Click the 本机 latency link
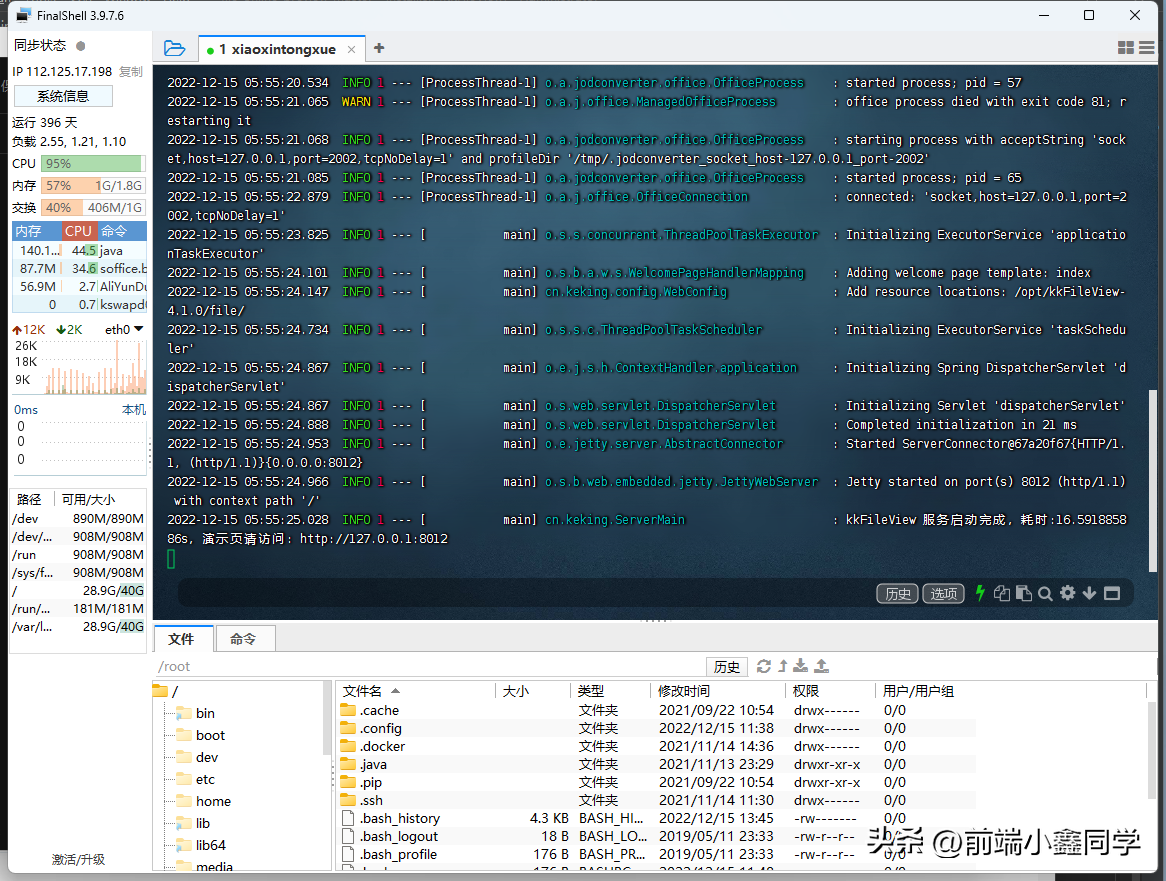 tap(134, 410)
